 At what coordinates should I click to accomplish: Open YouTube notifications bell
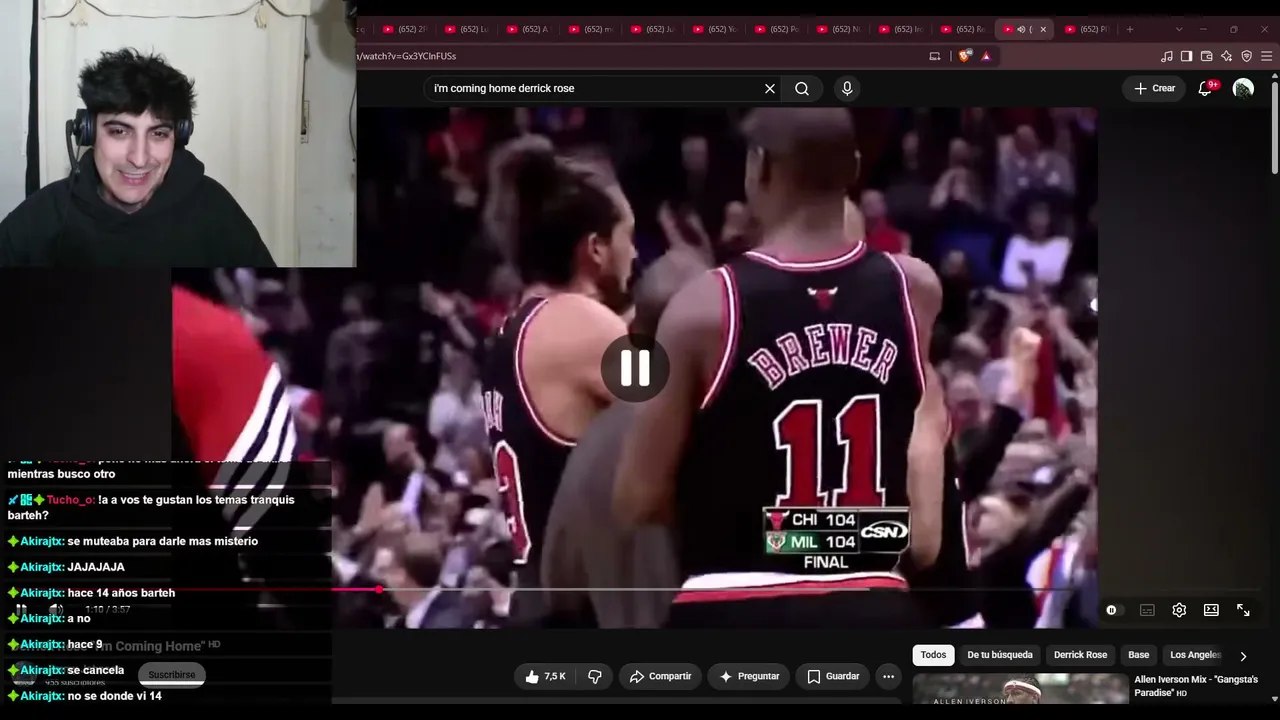coord(1206,88)
